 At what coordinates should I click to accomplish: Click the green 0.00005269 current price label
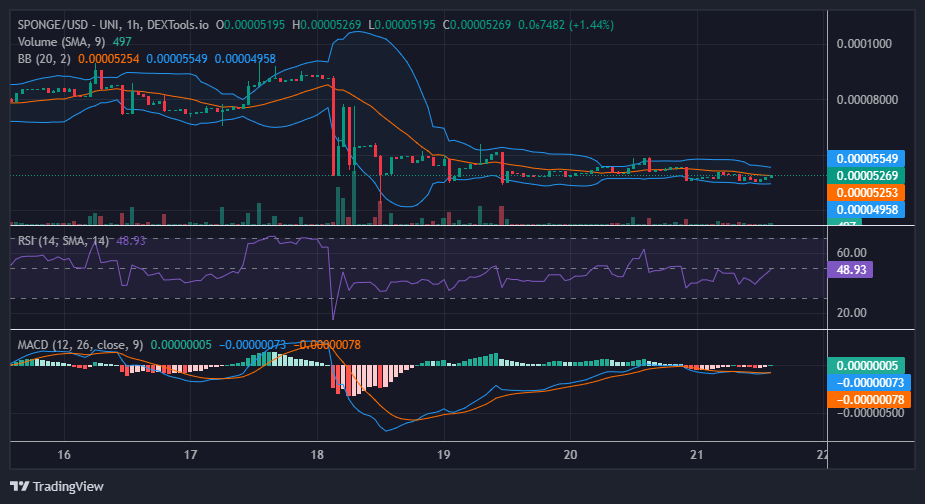[x=866, y=176]
